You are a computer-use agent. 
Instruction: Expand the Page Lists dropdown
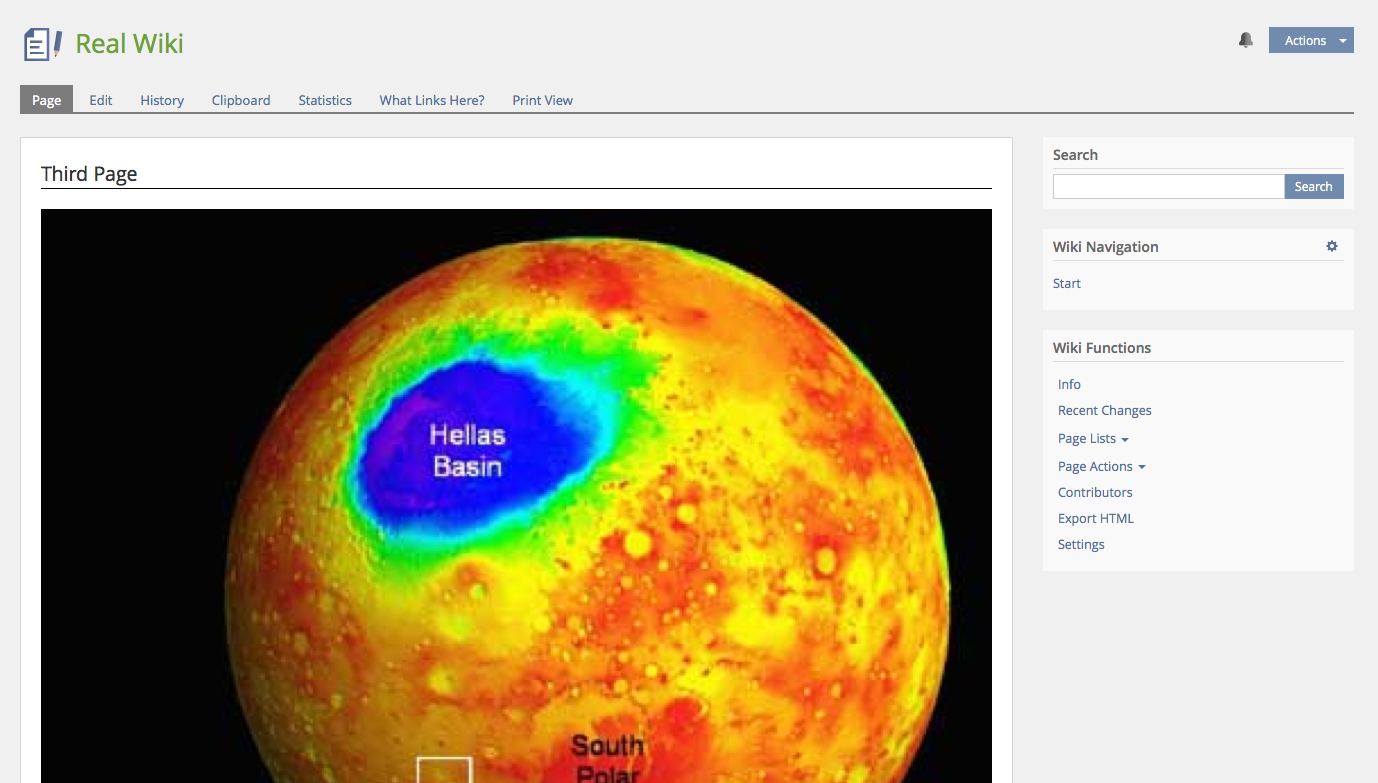tap(1092, 439)
